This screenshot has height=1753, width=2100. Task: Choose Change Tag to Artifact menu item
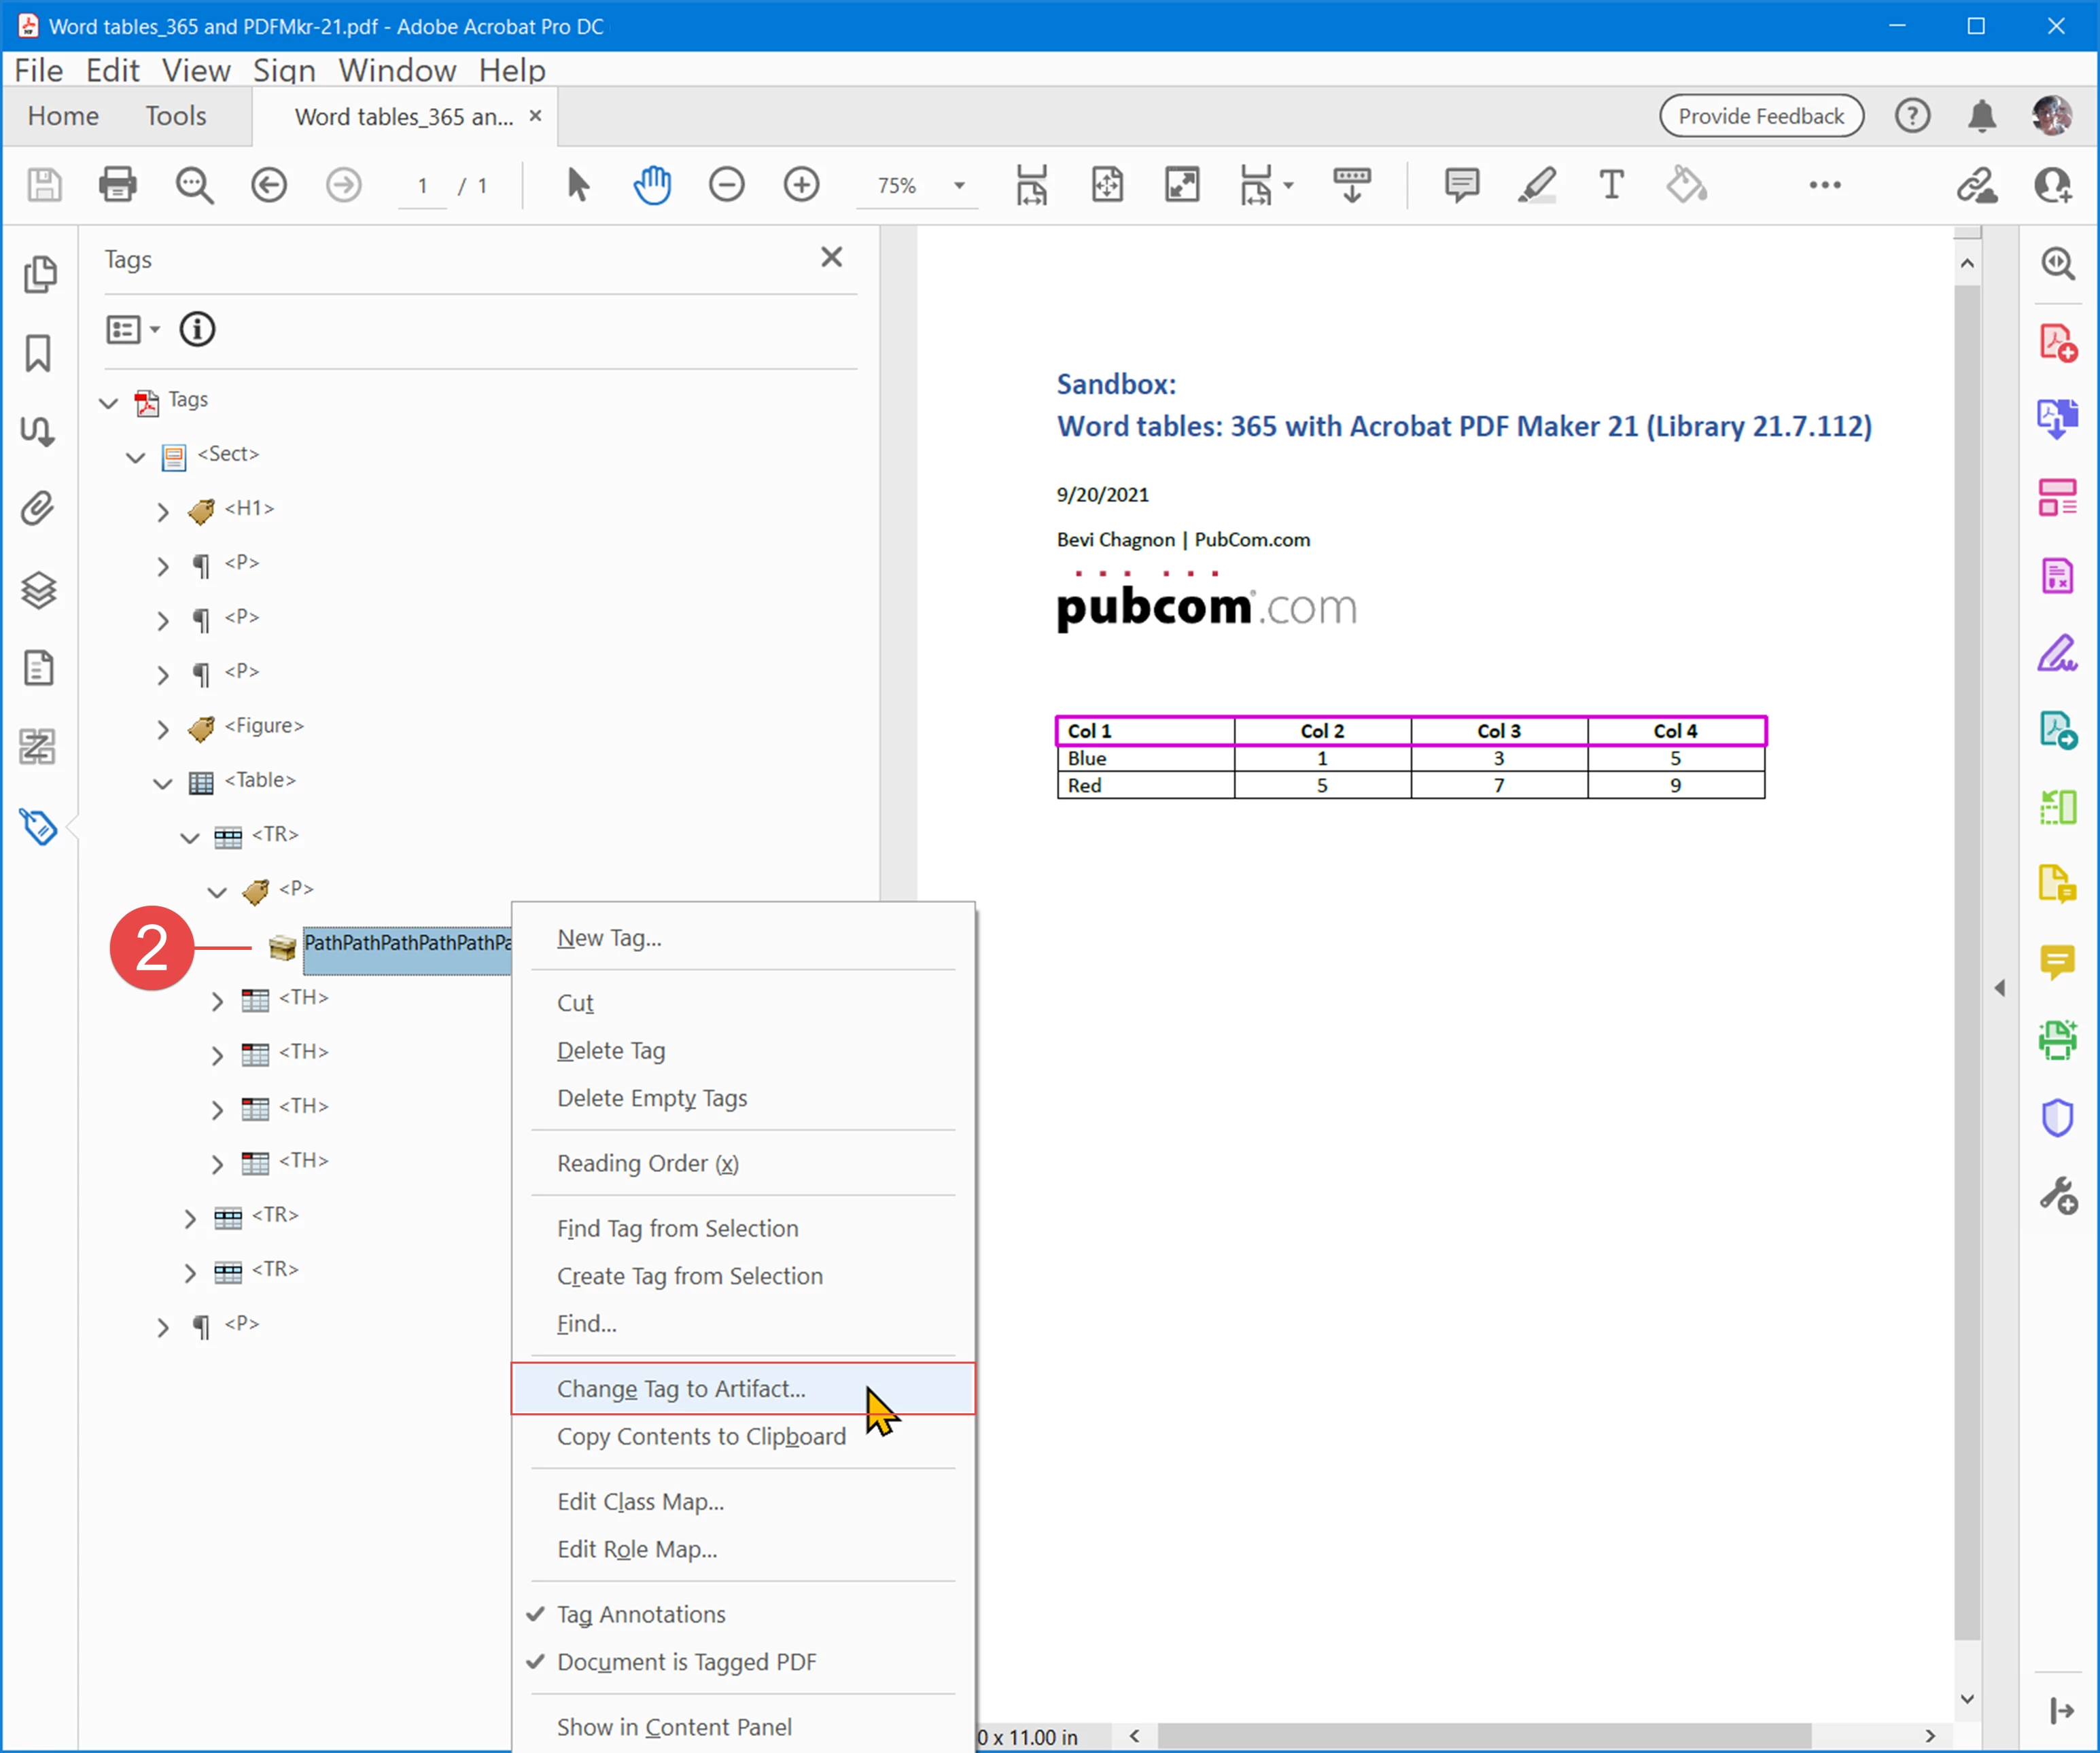681,1388
